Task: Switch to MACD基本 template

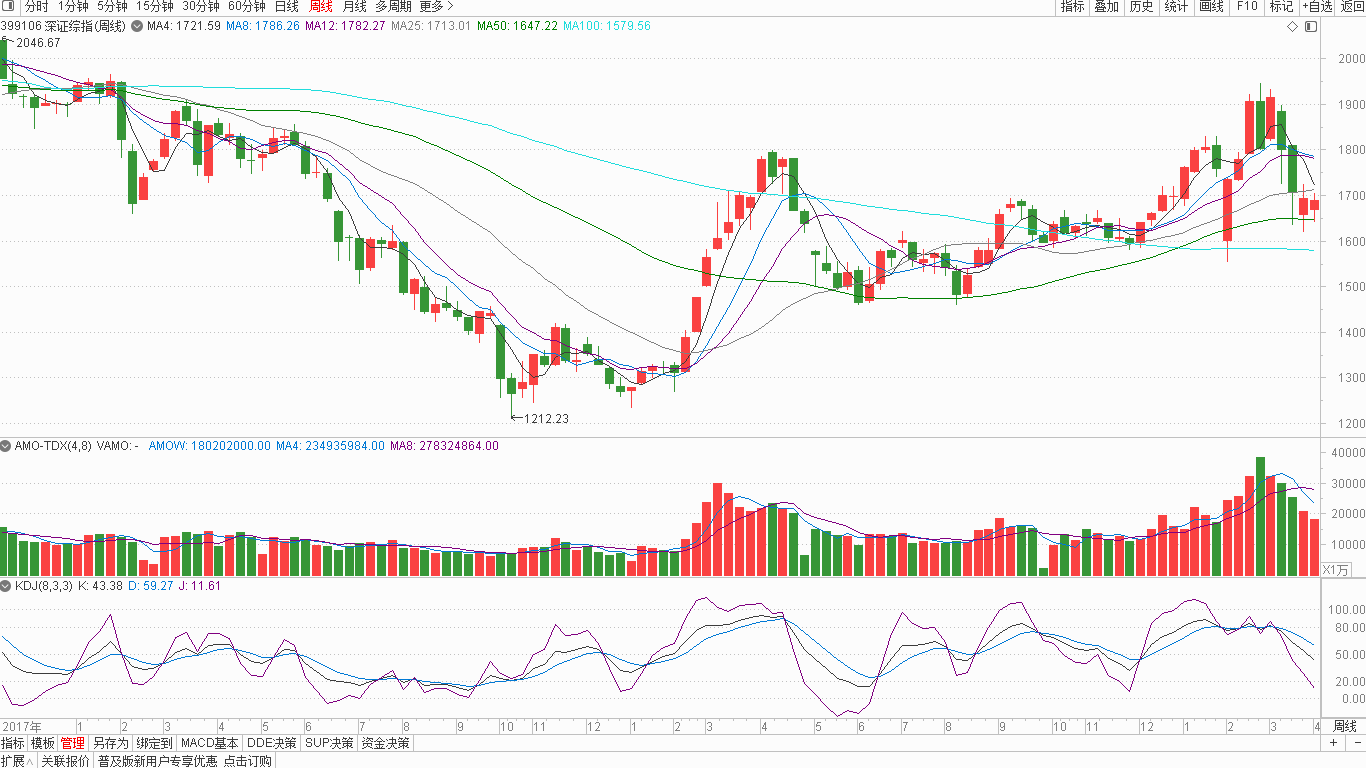Action: pos(210,743)
